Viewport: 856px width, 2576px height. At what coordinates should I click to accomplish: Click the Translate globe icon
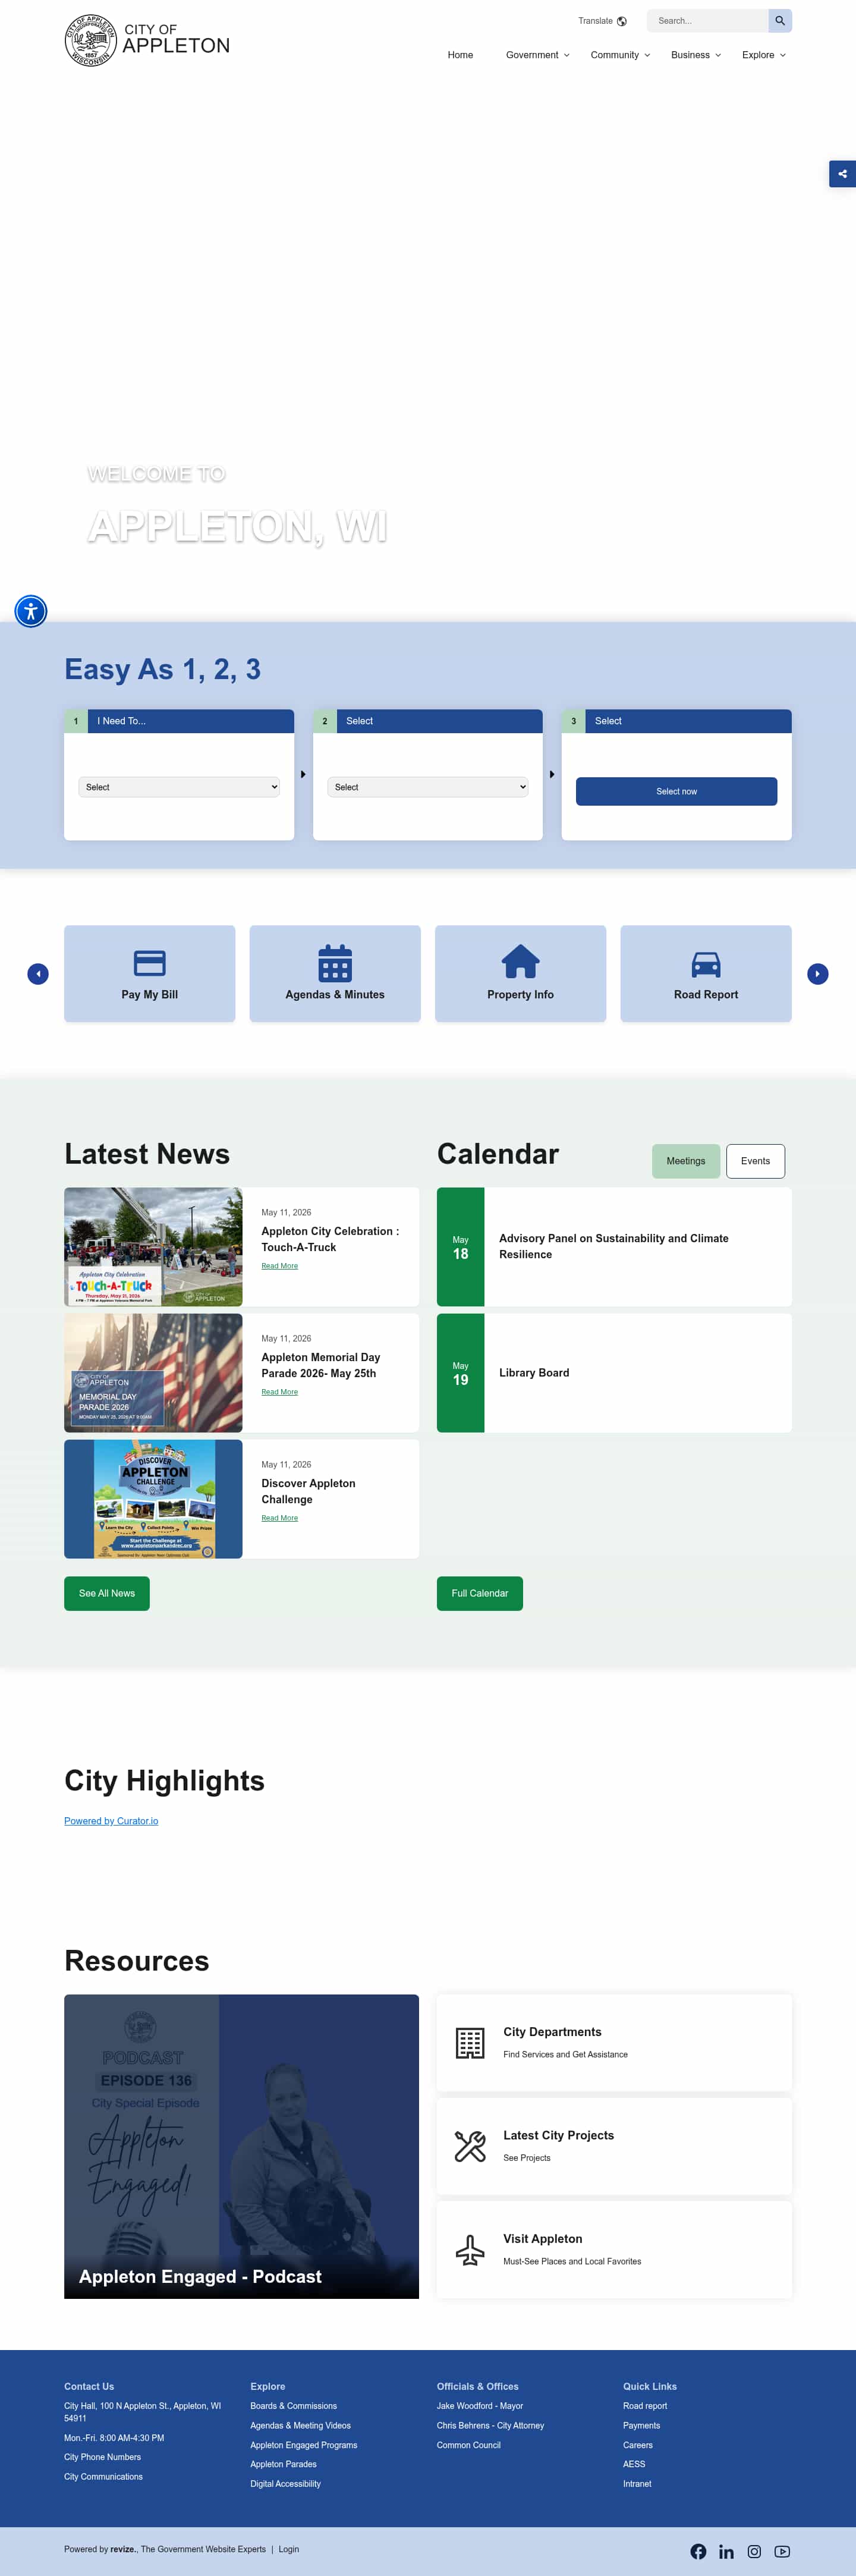click(622, 21)
